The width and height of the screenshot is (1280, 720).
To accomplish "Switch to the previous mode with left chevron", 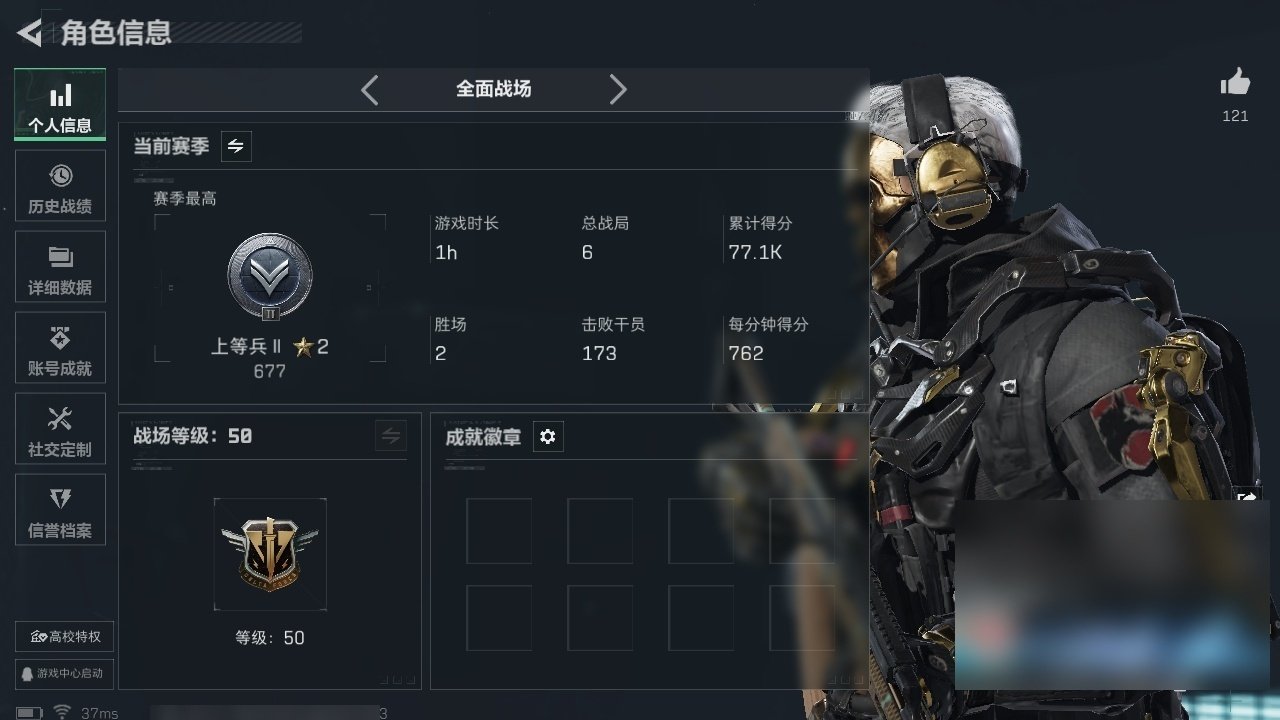I will (370, 90).
